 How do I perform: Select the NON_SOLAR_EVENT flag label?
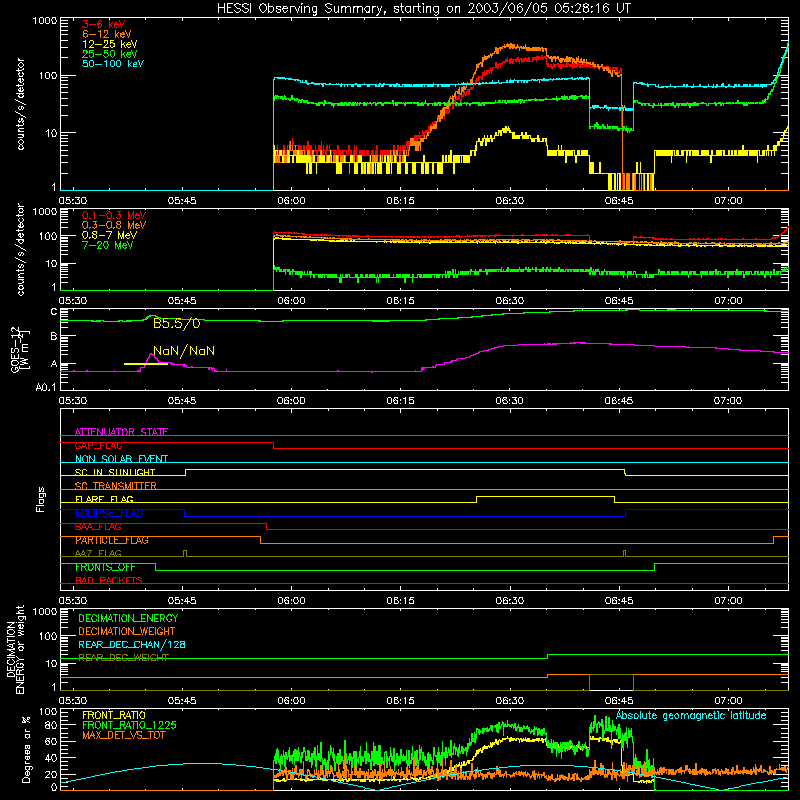(x=121, y=459)
